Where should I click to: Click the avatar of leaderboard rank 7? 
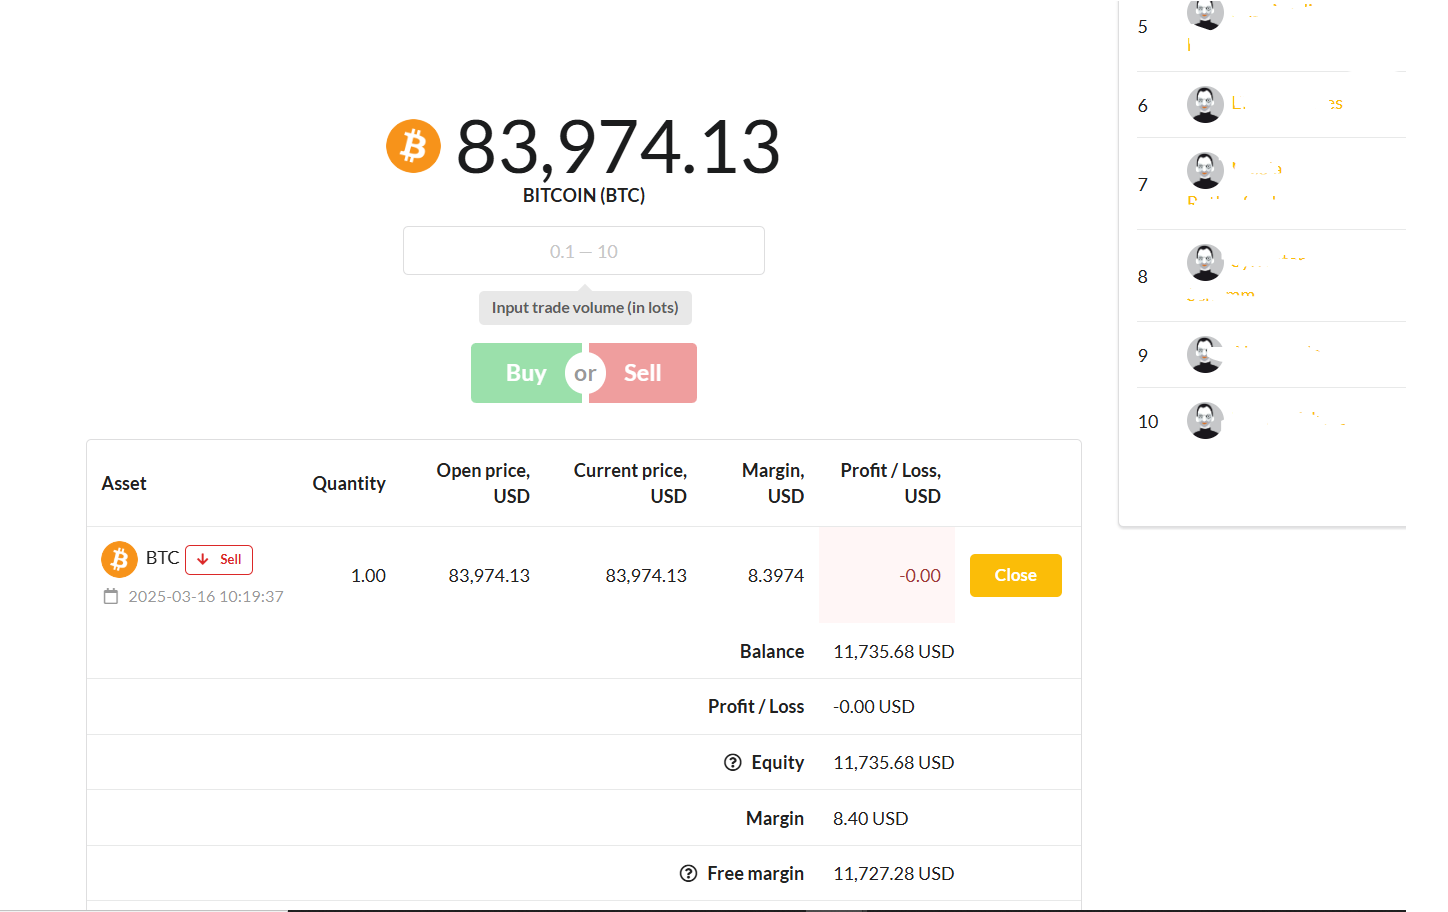1205,170
